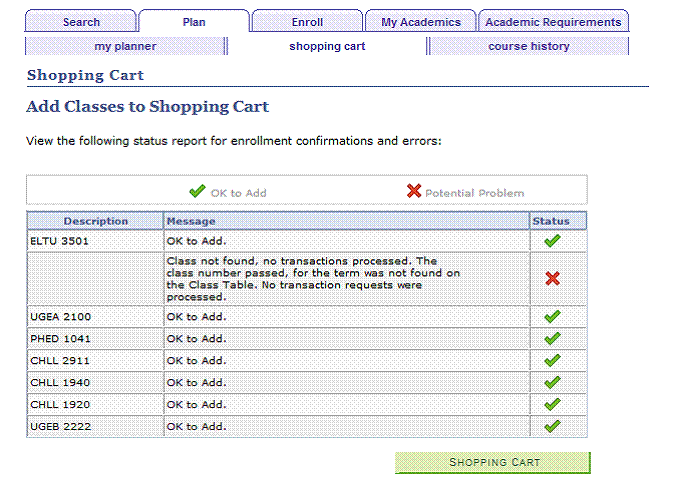Click the green check status for ELTU 3501
675x483 pixels.
click(552, 241)
